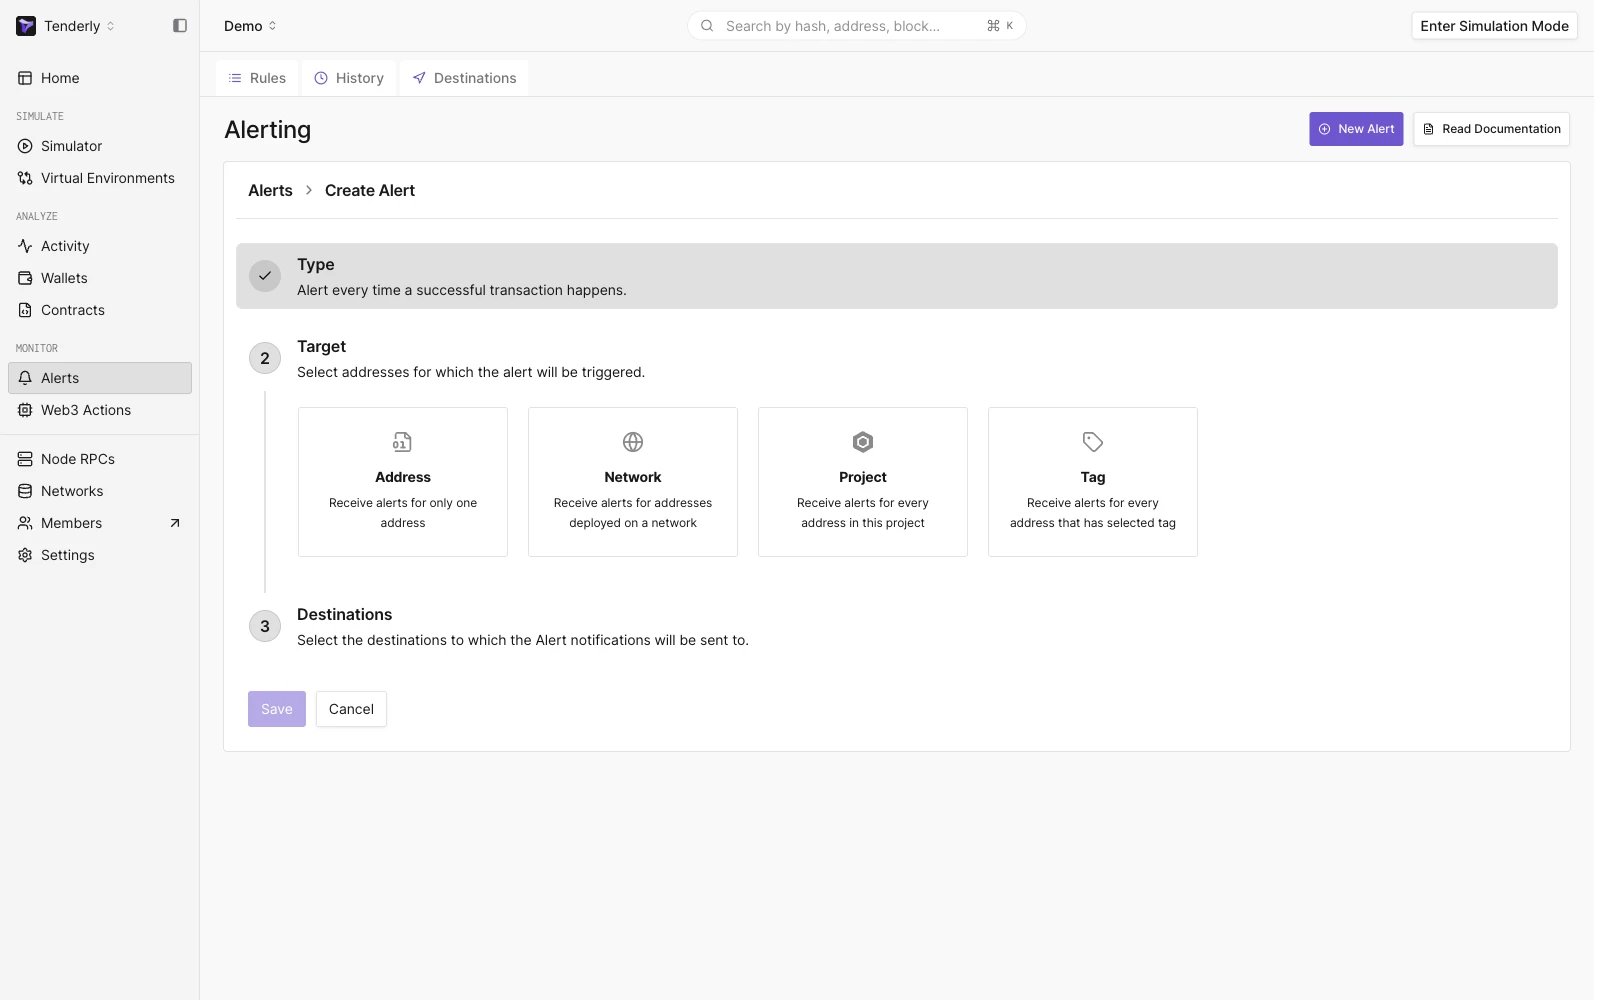Screen dimensions: 1600x1000
Task: Collapse the sidebar panel icon
Action: pos(180,26)
